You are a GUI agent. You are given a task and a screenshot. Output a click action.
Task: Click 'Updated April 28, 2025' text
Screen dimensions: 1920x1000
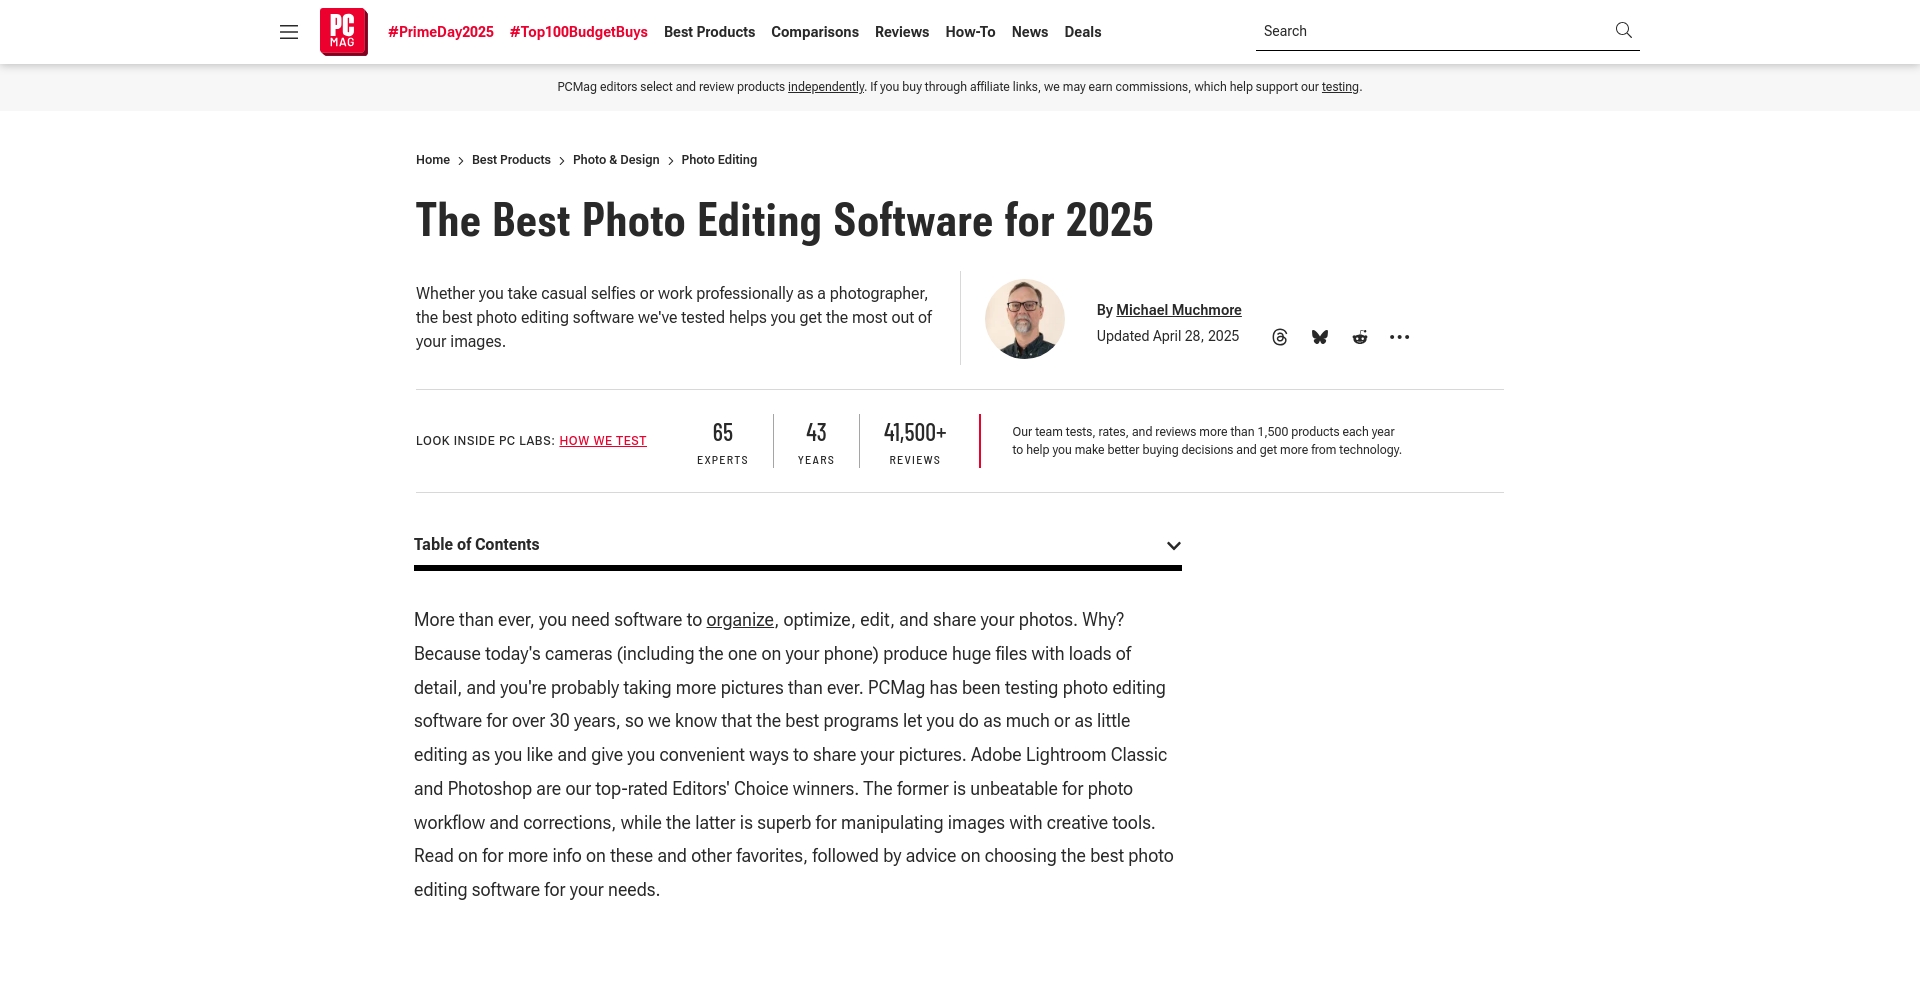(1168, 336)
